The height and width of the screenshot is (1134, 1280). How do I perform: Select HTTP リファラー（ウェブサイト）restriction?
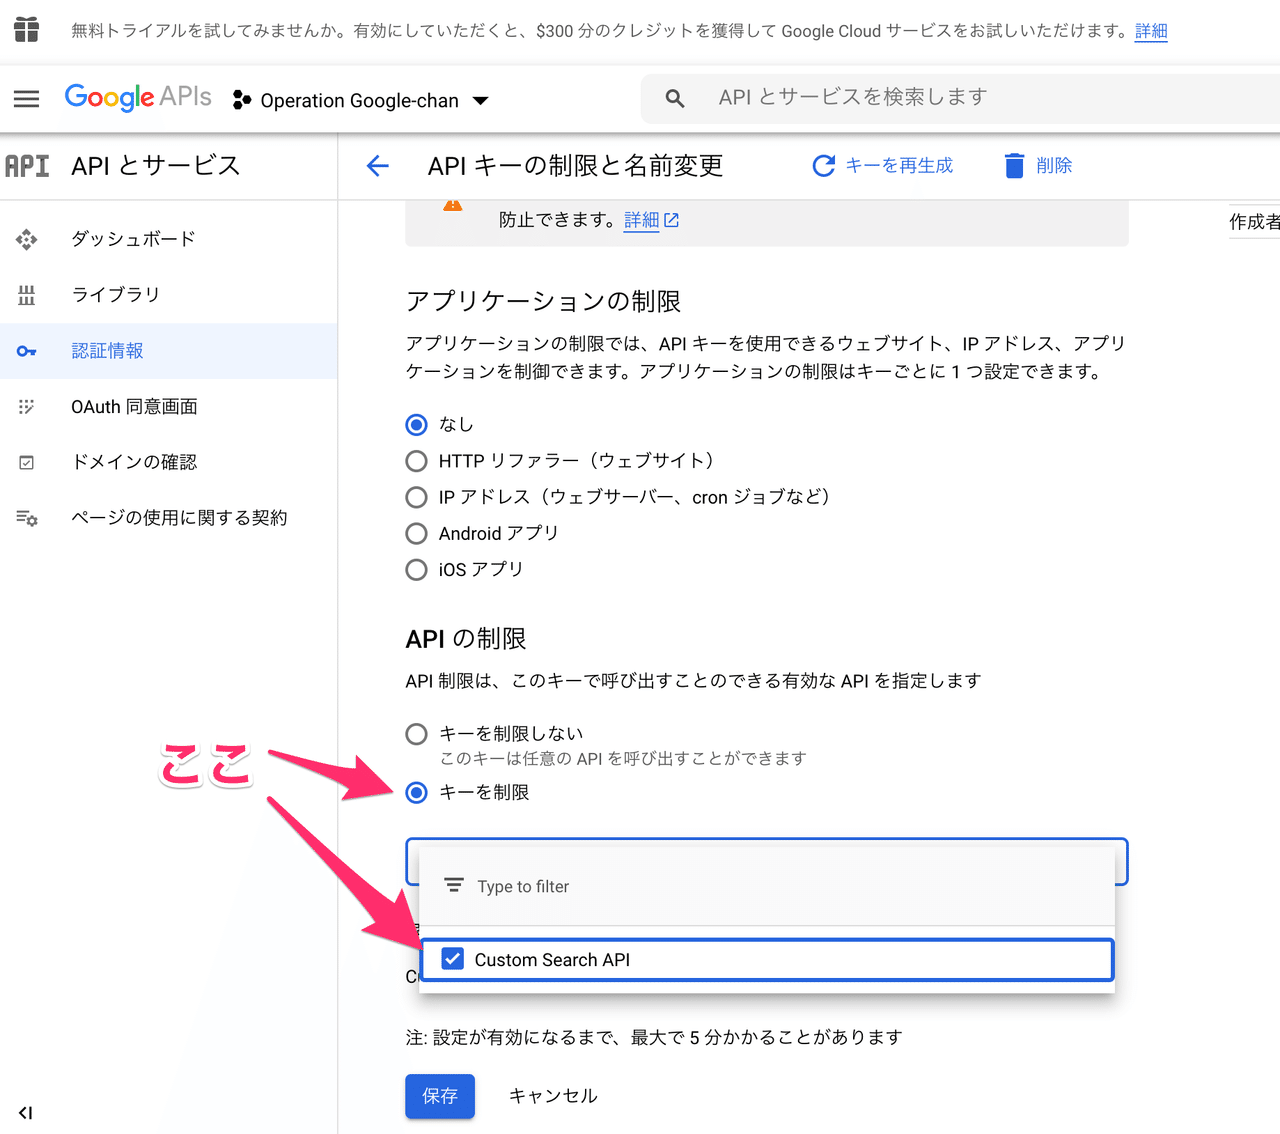click(x=417, y=461)
